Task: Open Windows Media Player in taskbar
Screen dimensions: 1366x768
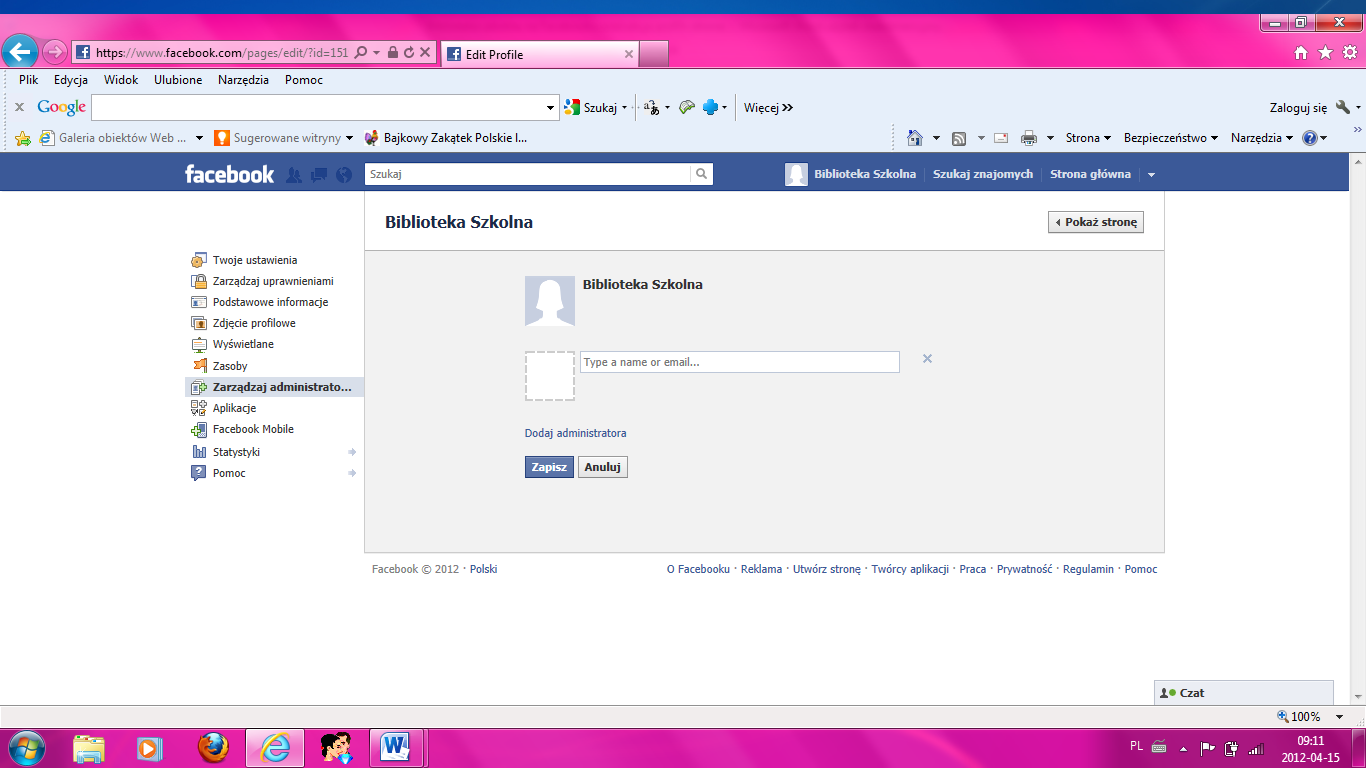Action: [x=150, y=747]
